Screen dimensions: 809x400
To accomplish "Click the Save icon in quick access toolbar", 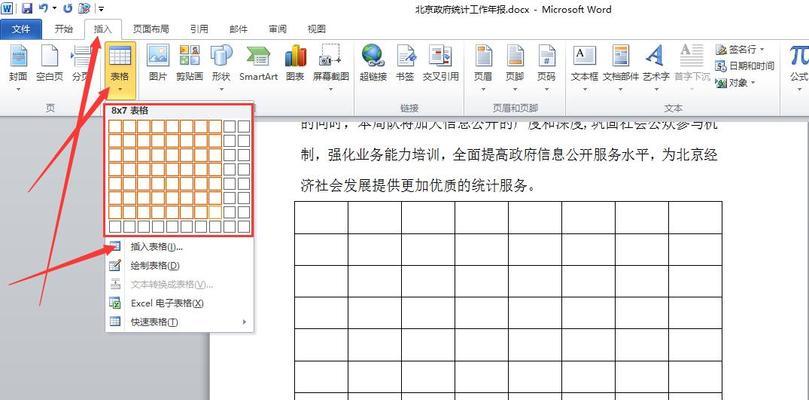I will [x=27, y=9].
